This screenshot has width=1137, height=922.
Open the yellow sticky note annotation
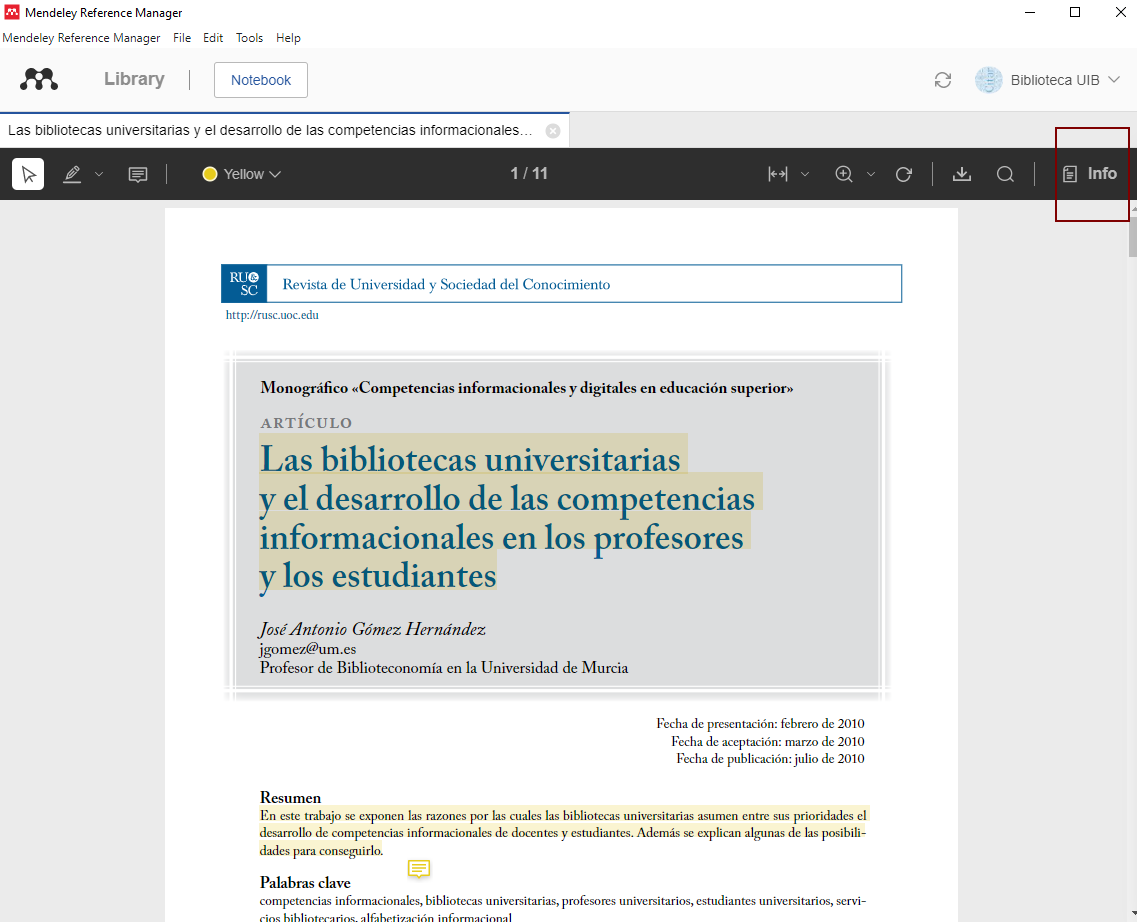[418, 868]
